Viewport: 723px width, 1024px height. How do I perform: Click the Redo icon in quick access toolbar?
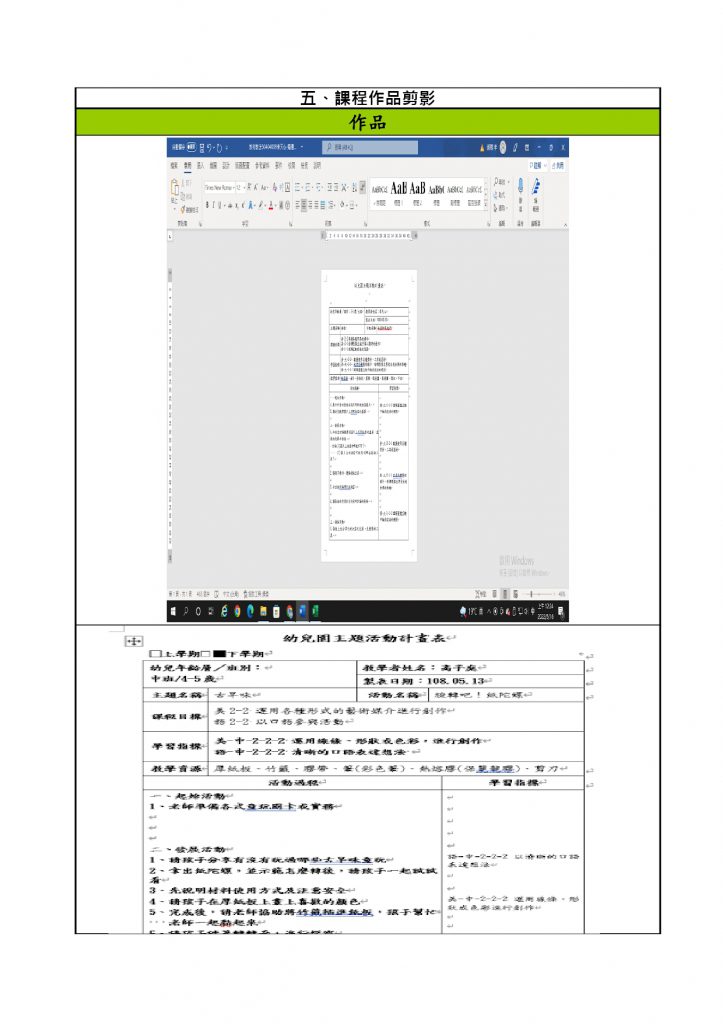coord(219,148)
